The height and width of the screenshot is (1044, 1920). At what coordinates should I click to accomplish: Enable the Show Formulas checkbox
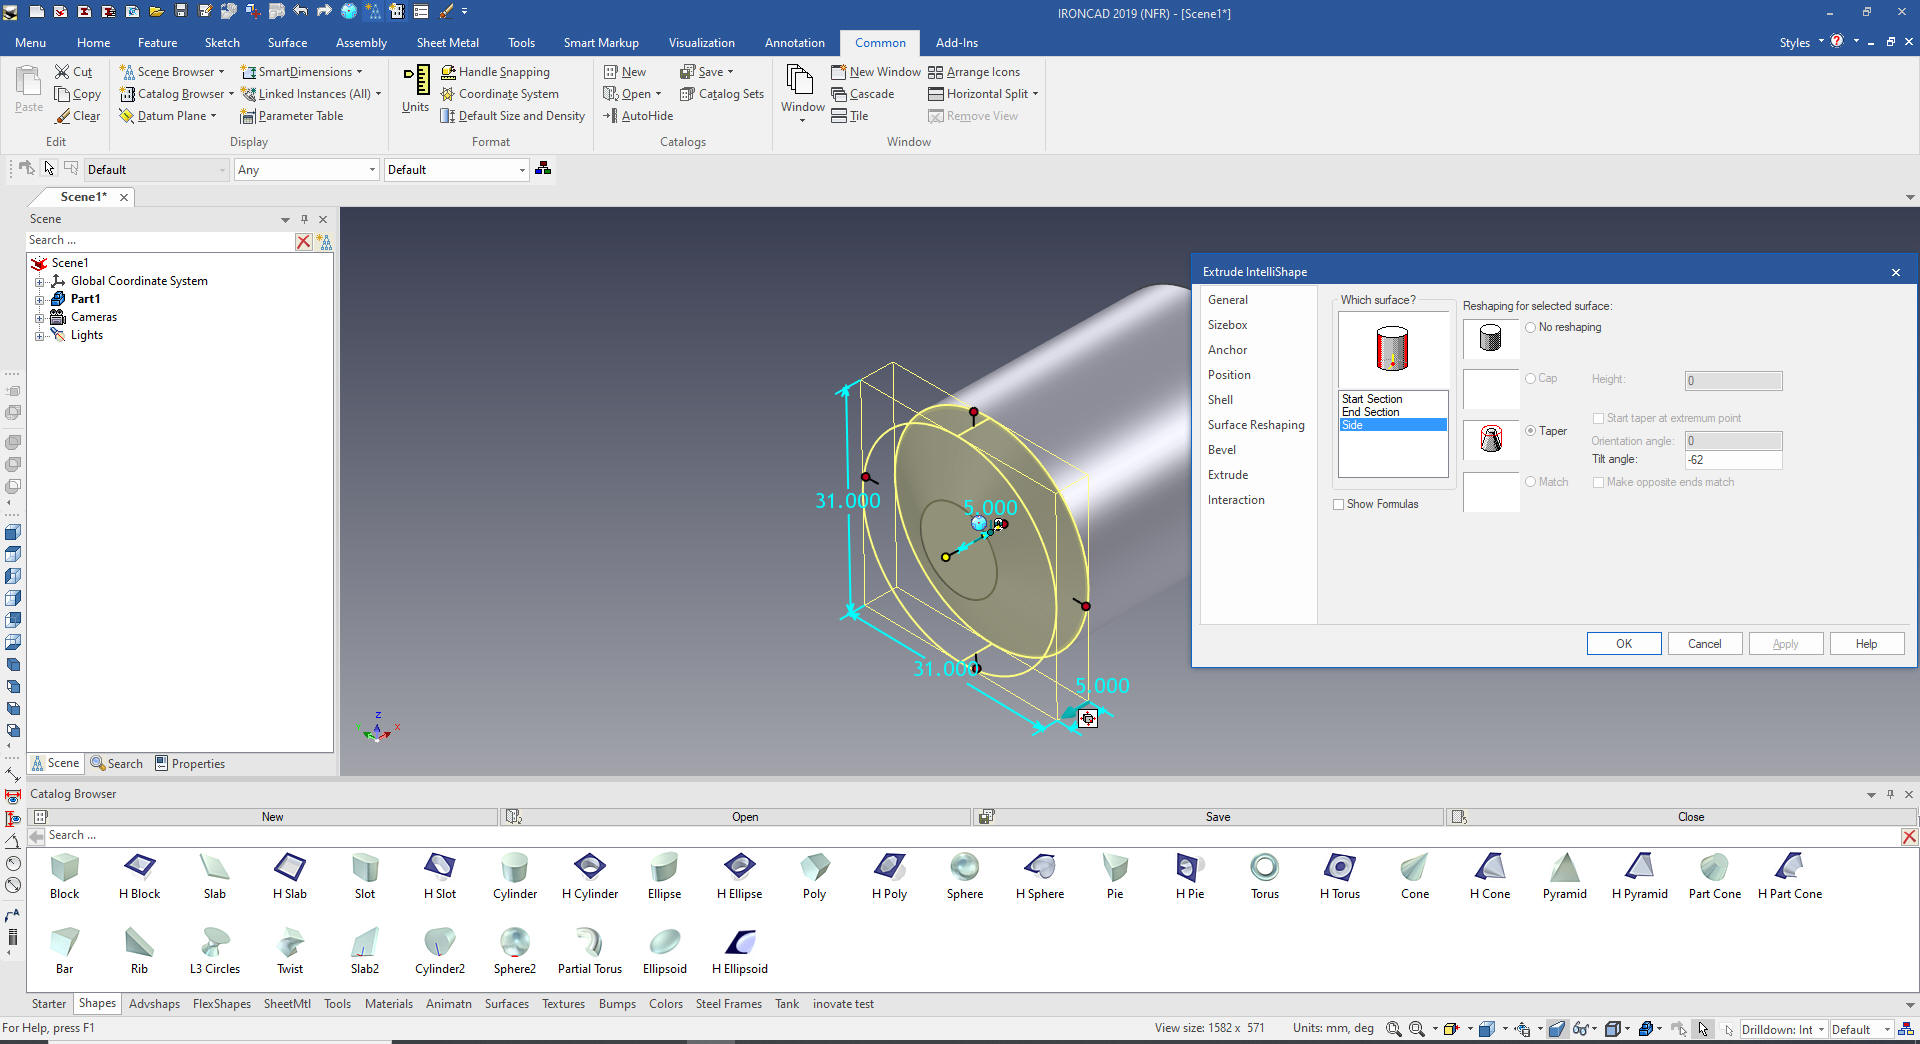pos(1338,505)
